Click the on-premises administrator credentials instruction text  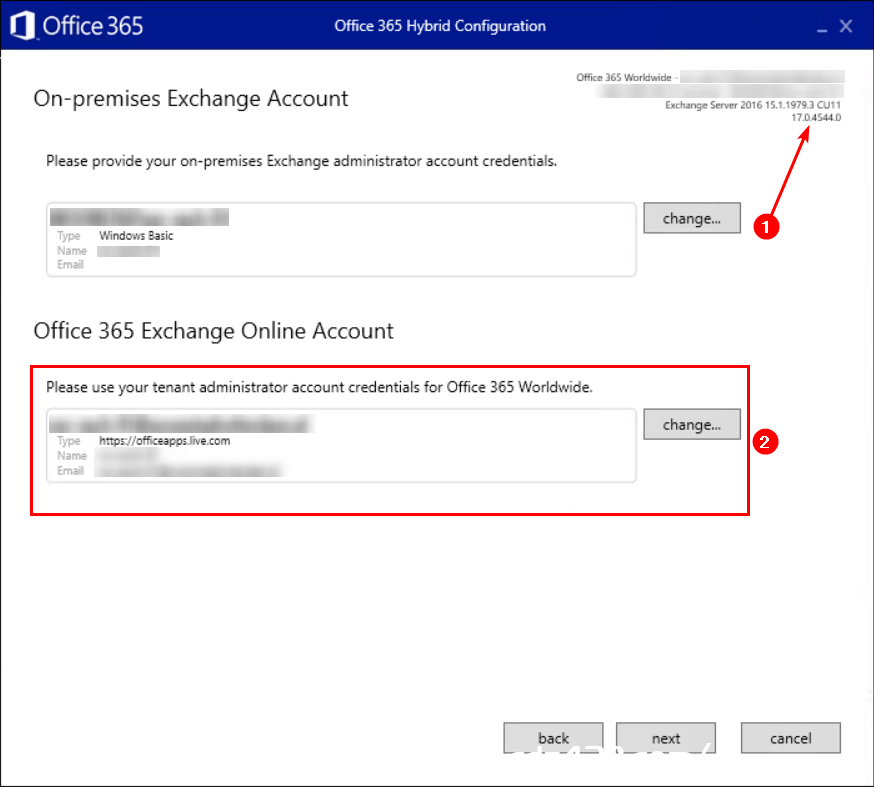coord(302,161)
